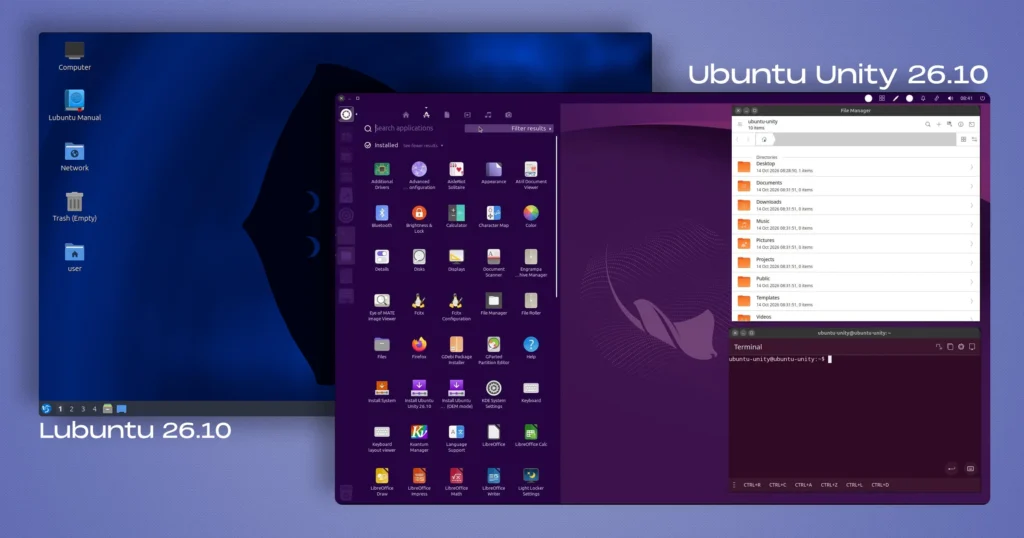Click the CTRL+C shortcut in Terminal
The image size is (1024, 538).
point(777,485)
